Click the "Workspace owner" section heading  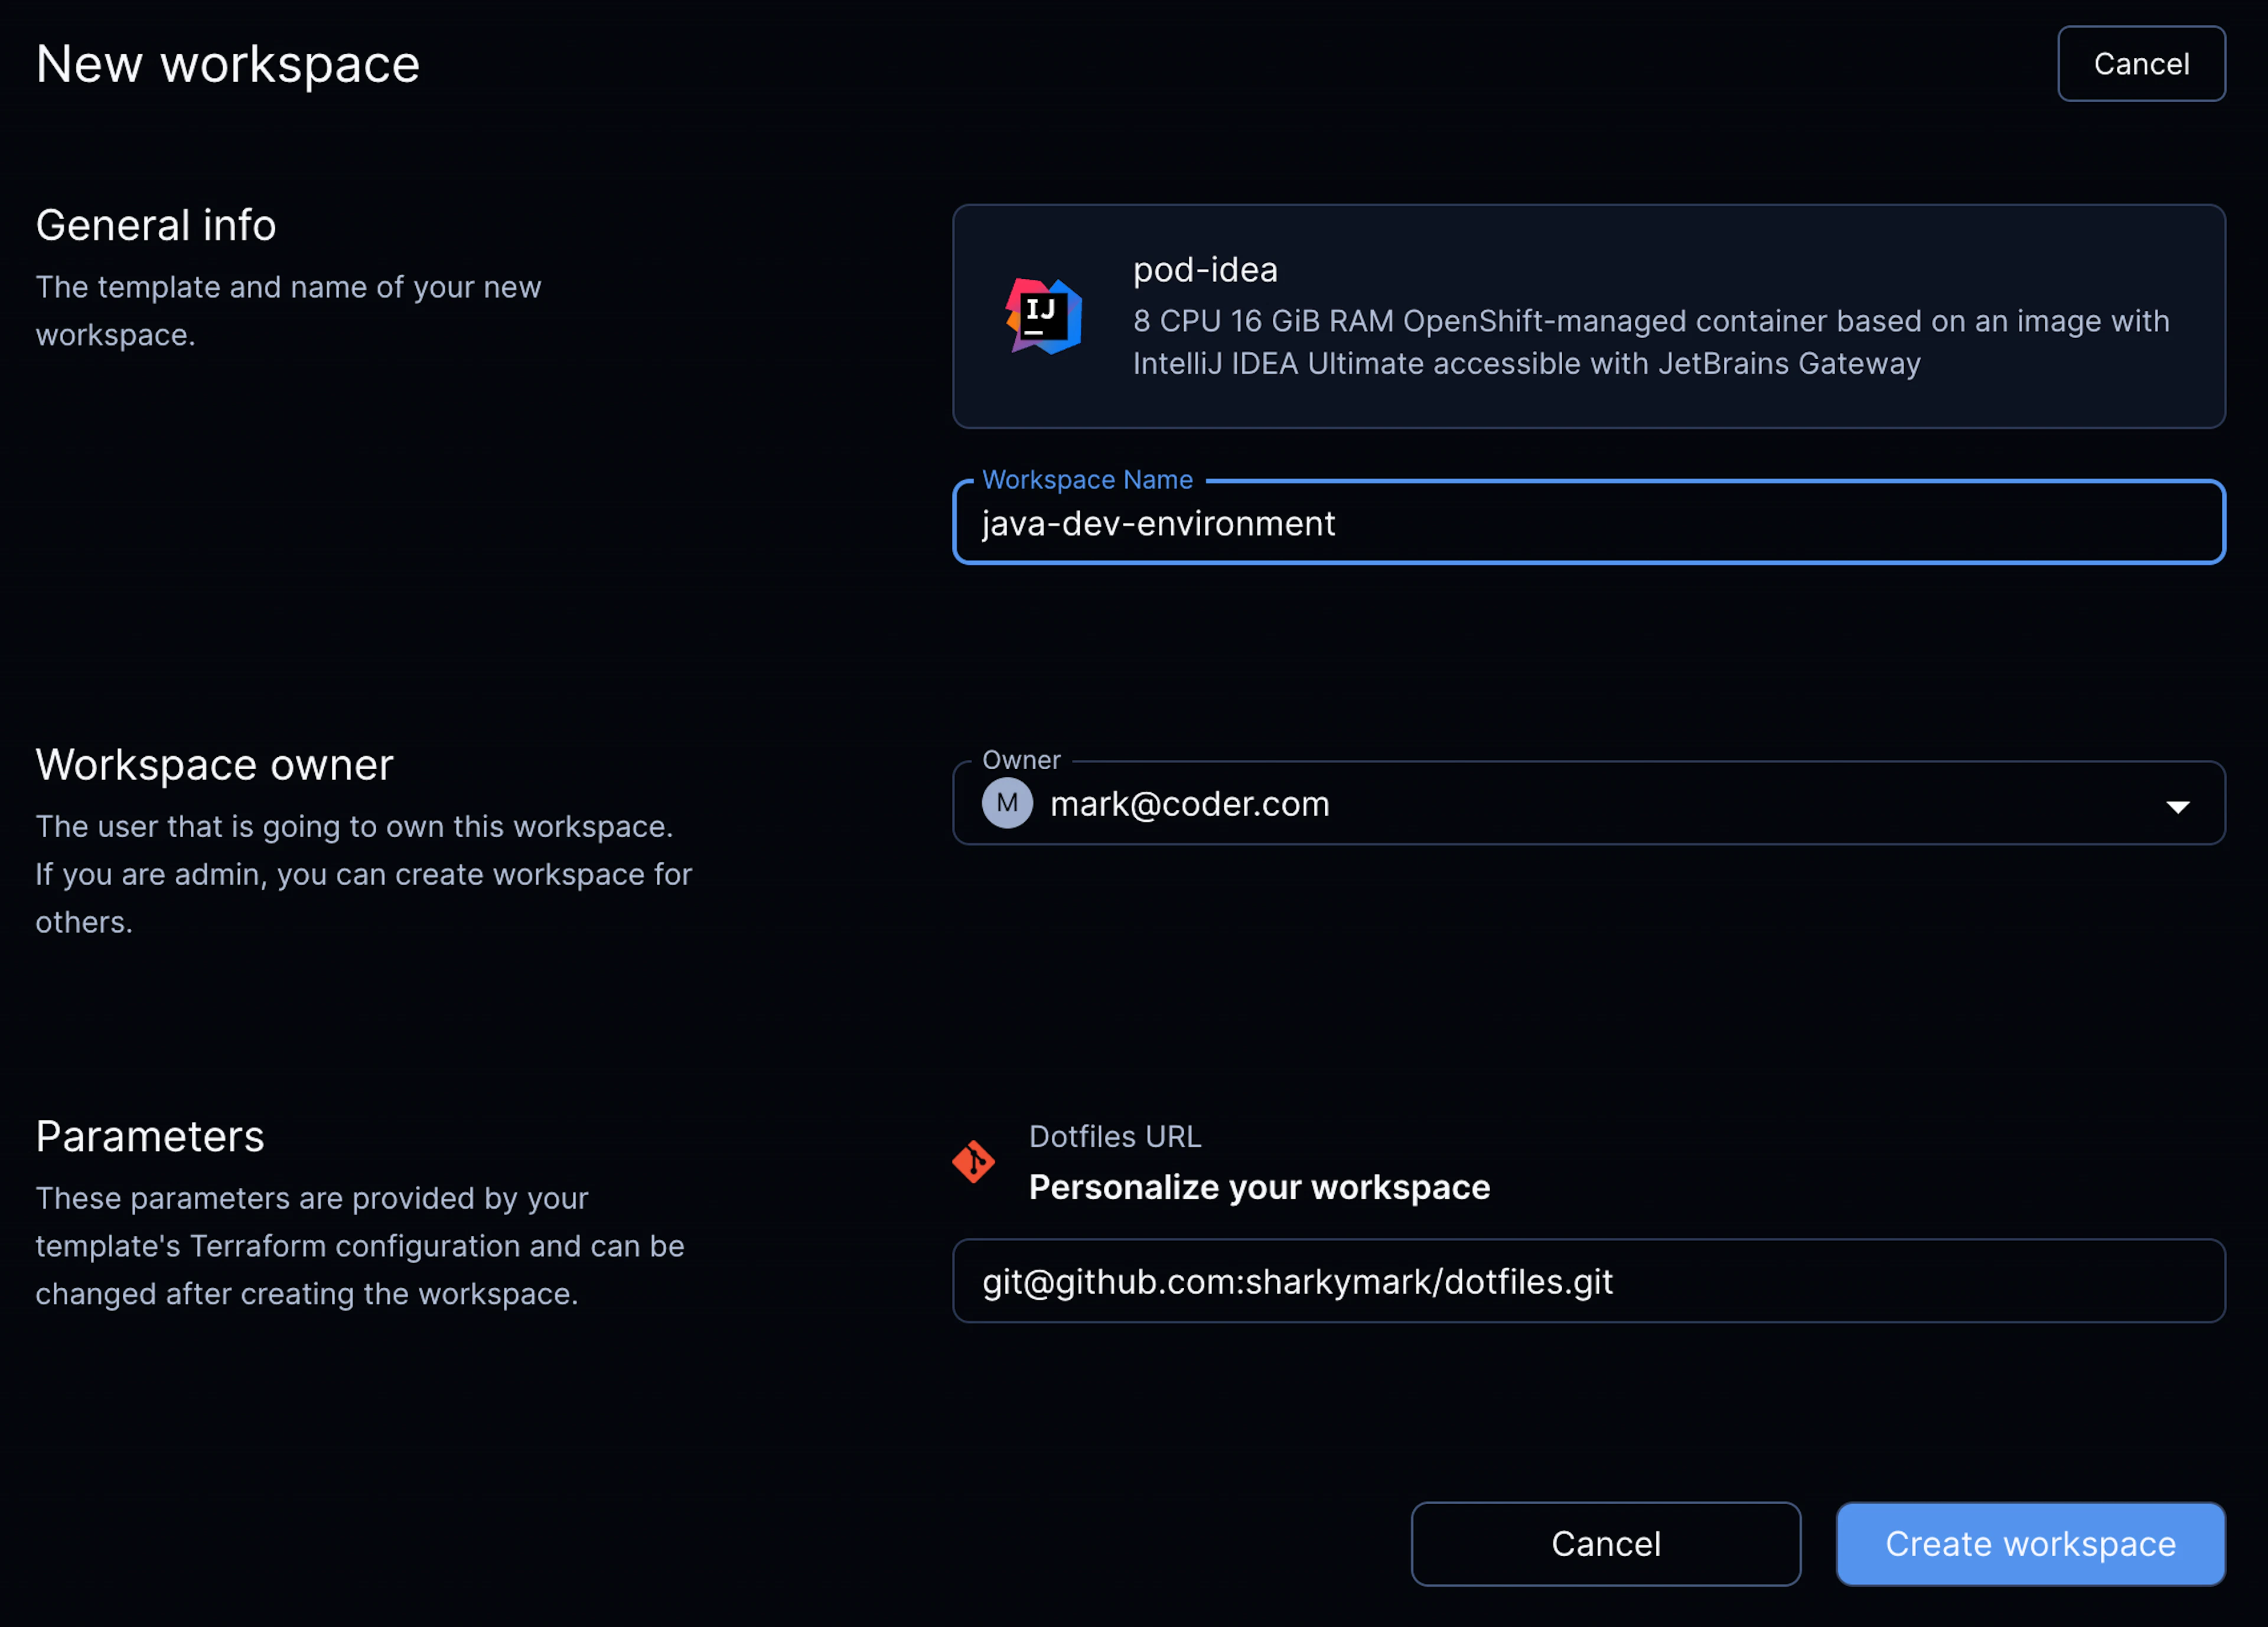[215, 765]
